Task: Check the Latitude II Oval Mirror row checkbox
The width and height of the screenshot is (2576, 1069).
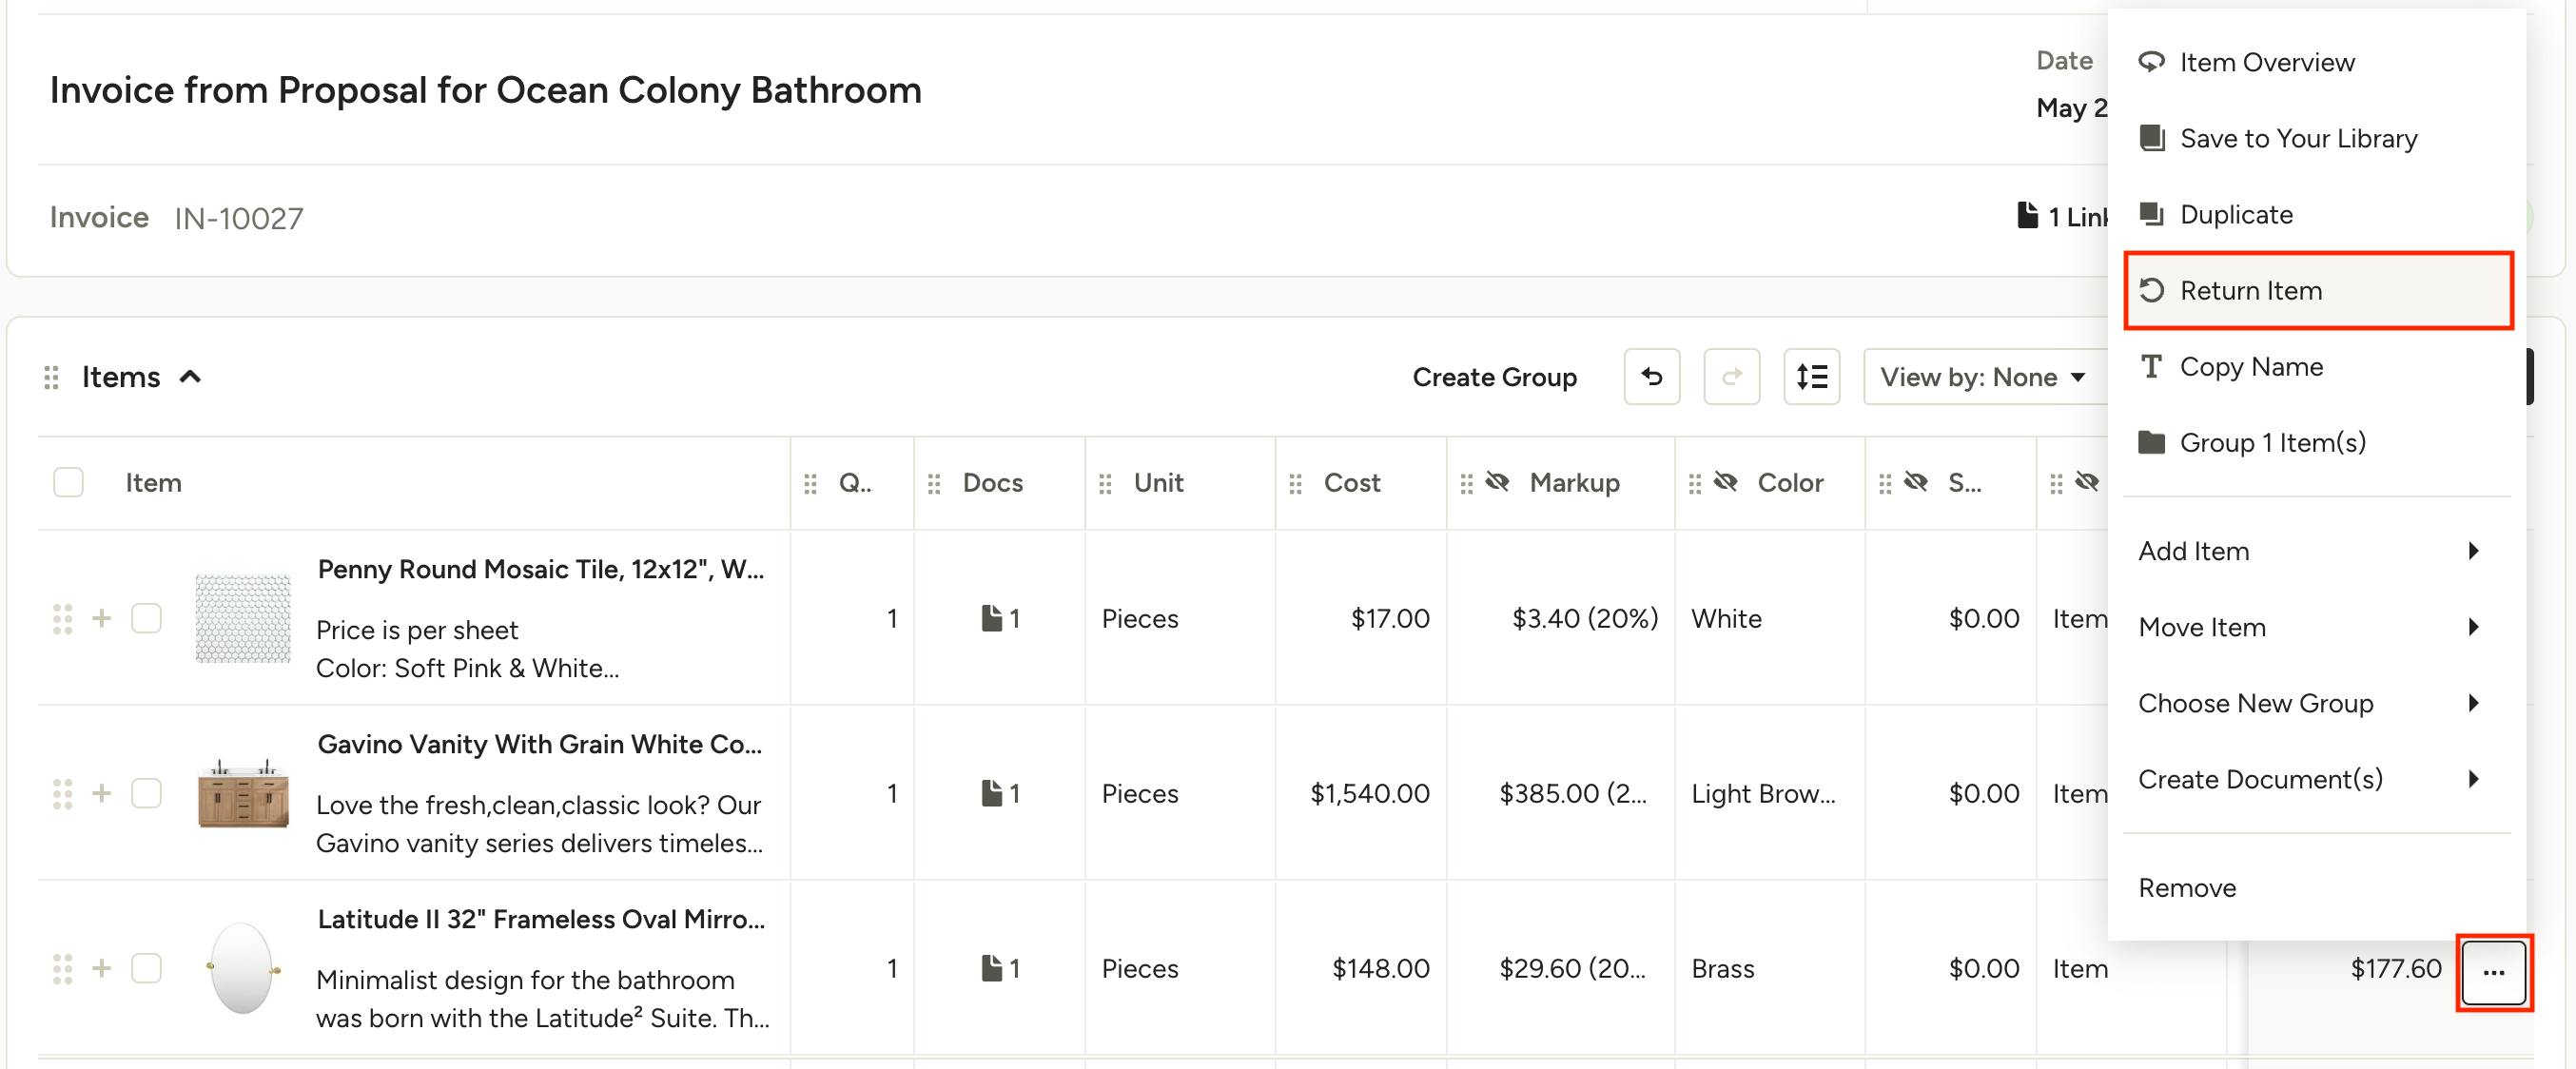Action: pos(146,968)
